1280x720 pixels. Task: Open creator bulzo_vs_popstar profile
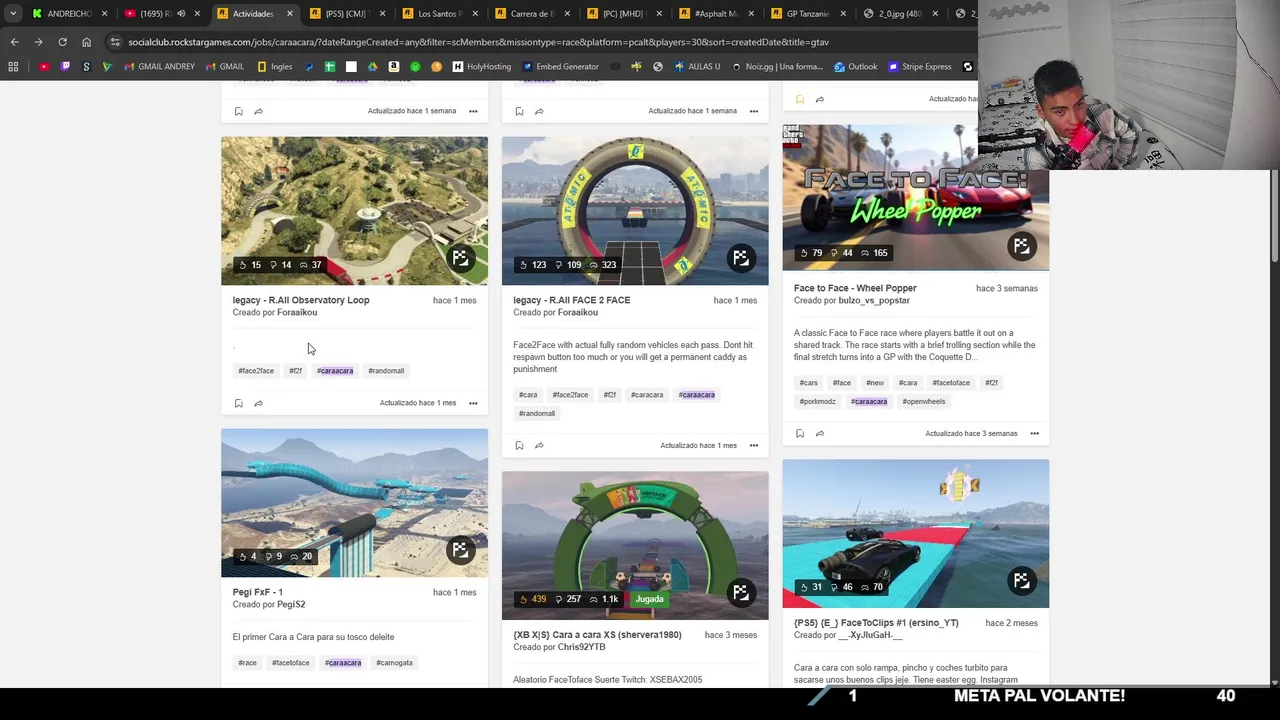(x=874, y=300)
